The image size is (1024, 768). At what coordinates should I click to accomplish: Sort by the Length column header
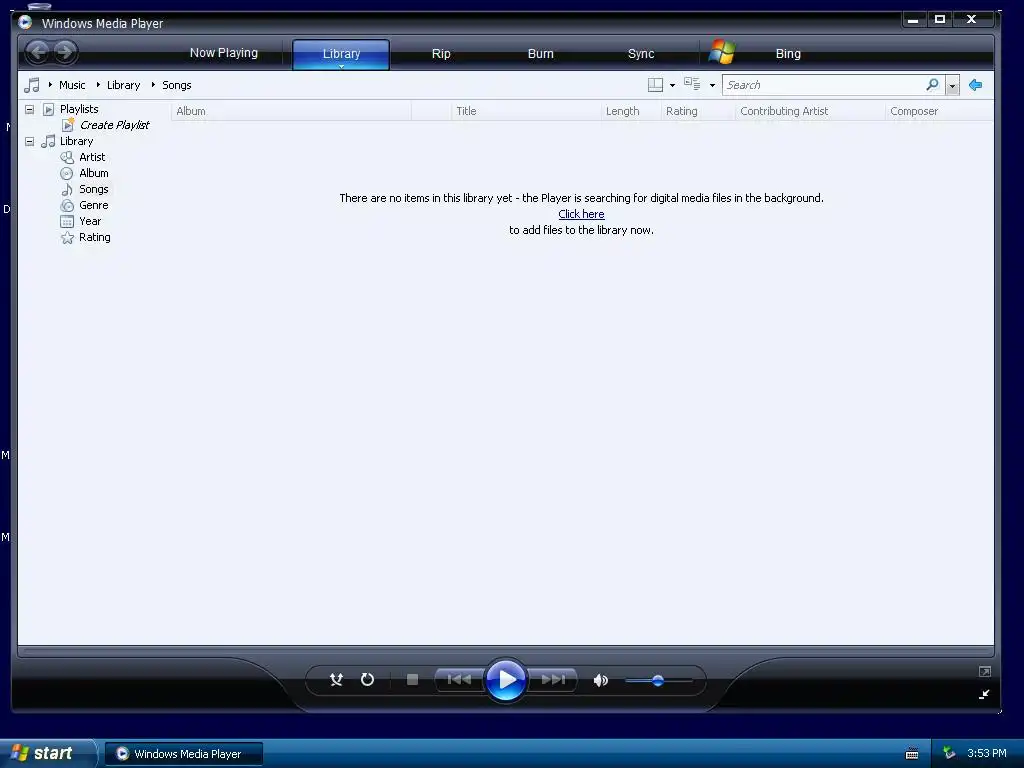pos(631,111)
